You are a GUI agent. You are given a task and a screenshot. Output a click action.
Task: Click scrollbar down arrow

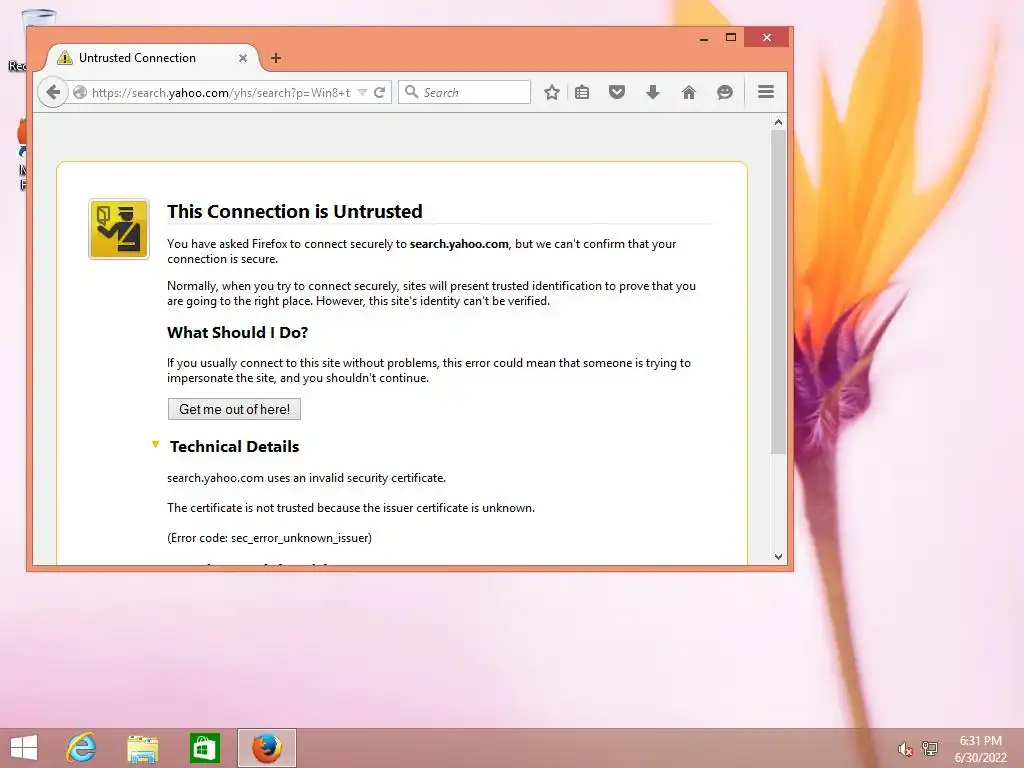pyautogui.click(x=778, y=556)
